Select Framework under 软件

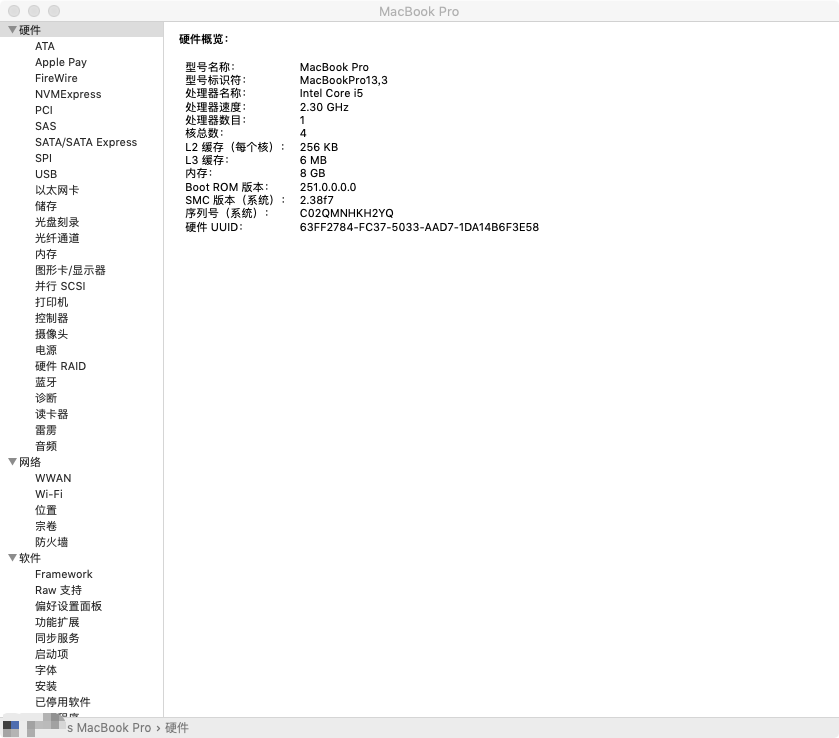63,574
